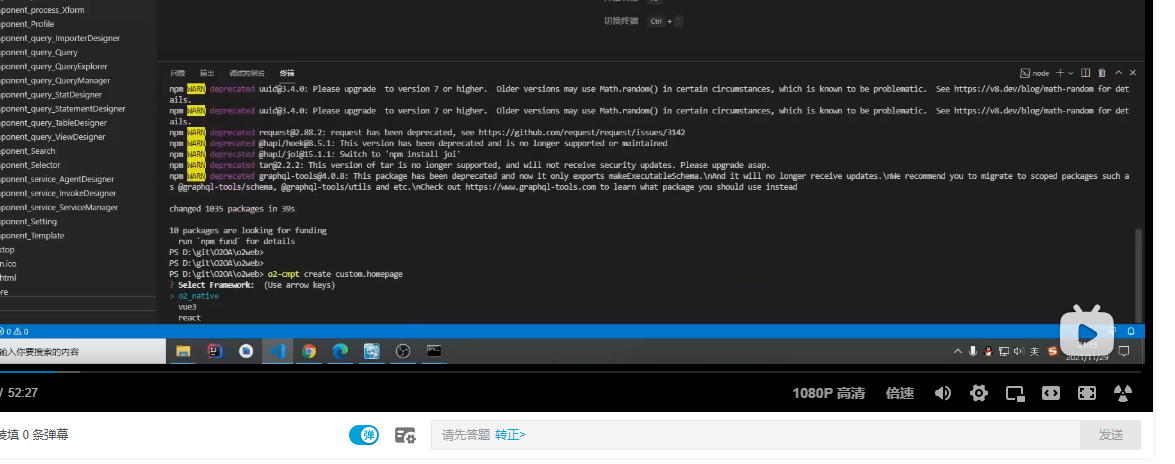The height and width of the screenshot is (464, 1175).
Task: Follow the 转正> link in the danmaku box
Action: (510, 435)
